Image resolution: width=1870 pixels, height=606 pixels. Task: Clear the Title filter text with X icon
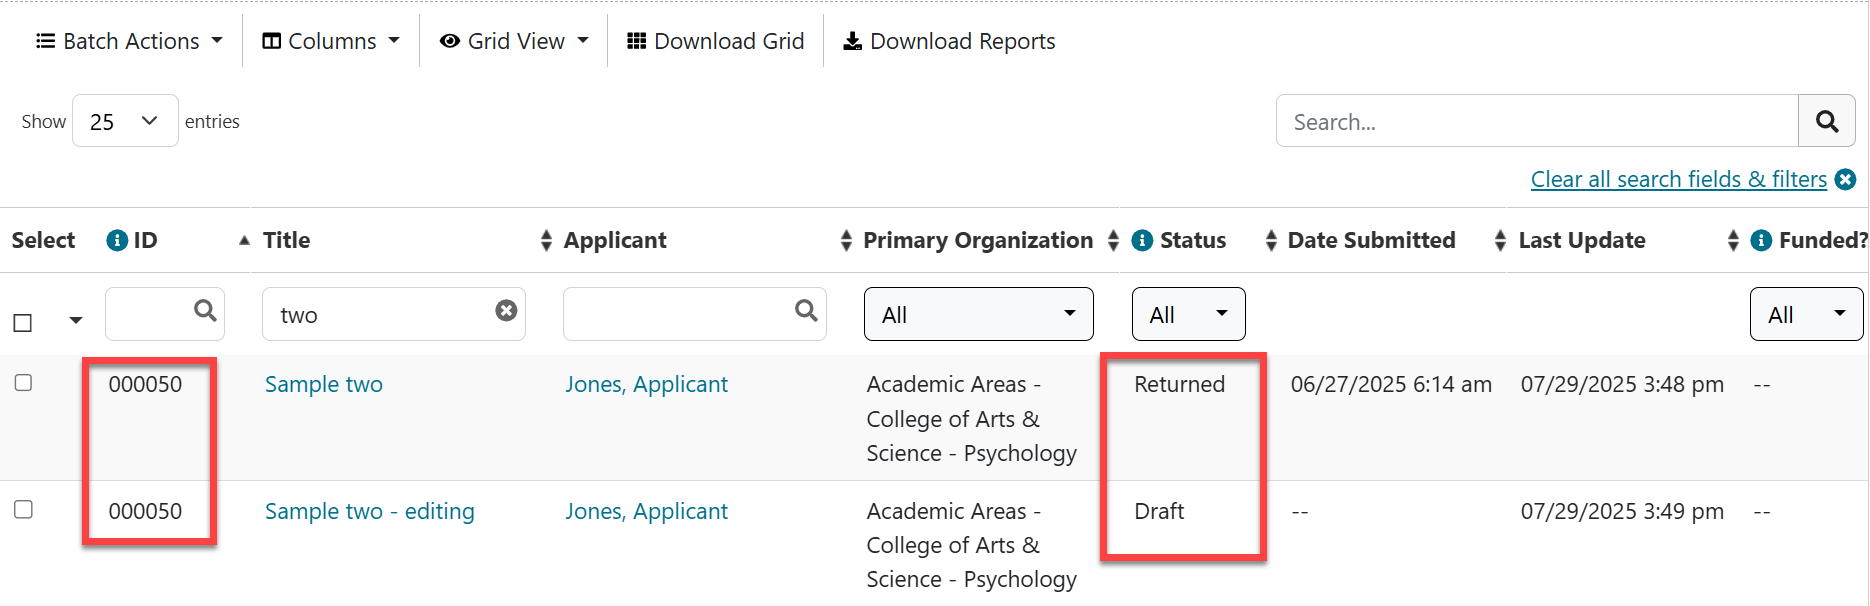(x=506, y=311)
